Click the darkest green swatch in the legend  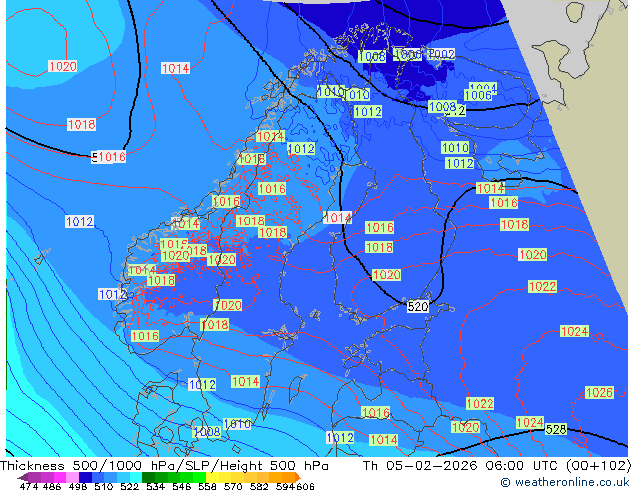[149, 477]
